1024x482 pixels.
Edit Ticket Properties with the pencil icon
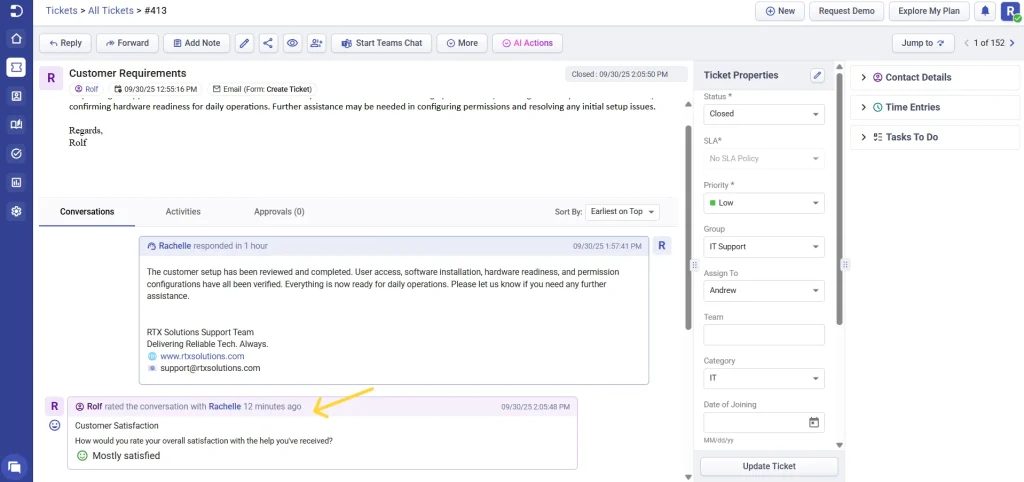pos(817,75)
